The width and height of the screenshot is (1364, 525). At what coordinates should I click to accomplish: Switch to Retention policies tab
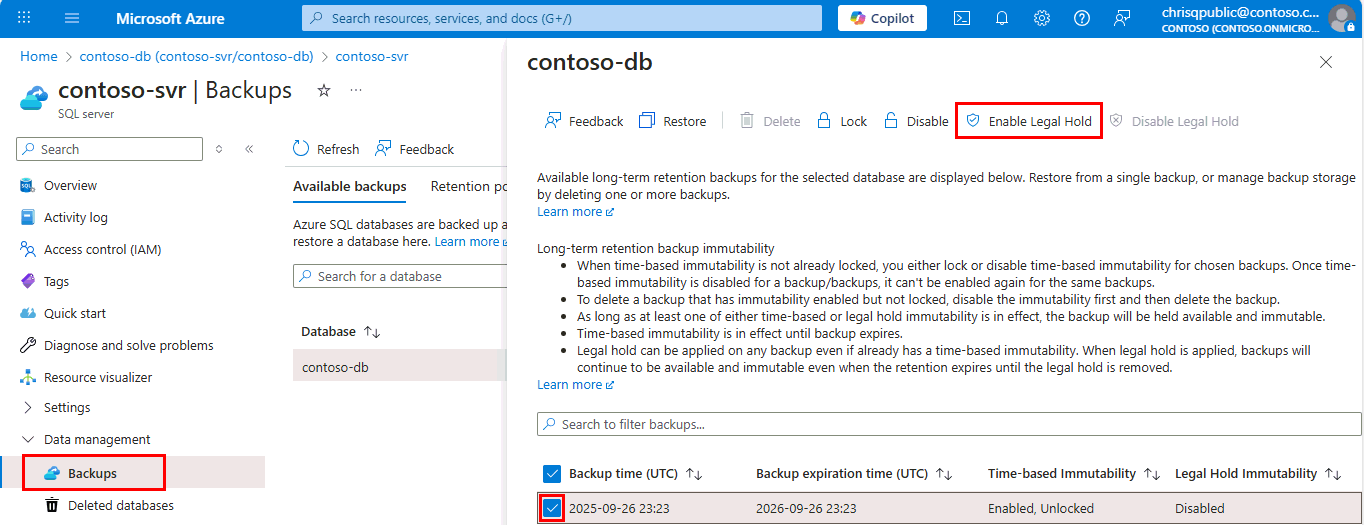(468, 186)
